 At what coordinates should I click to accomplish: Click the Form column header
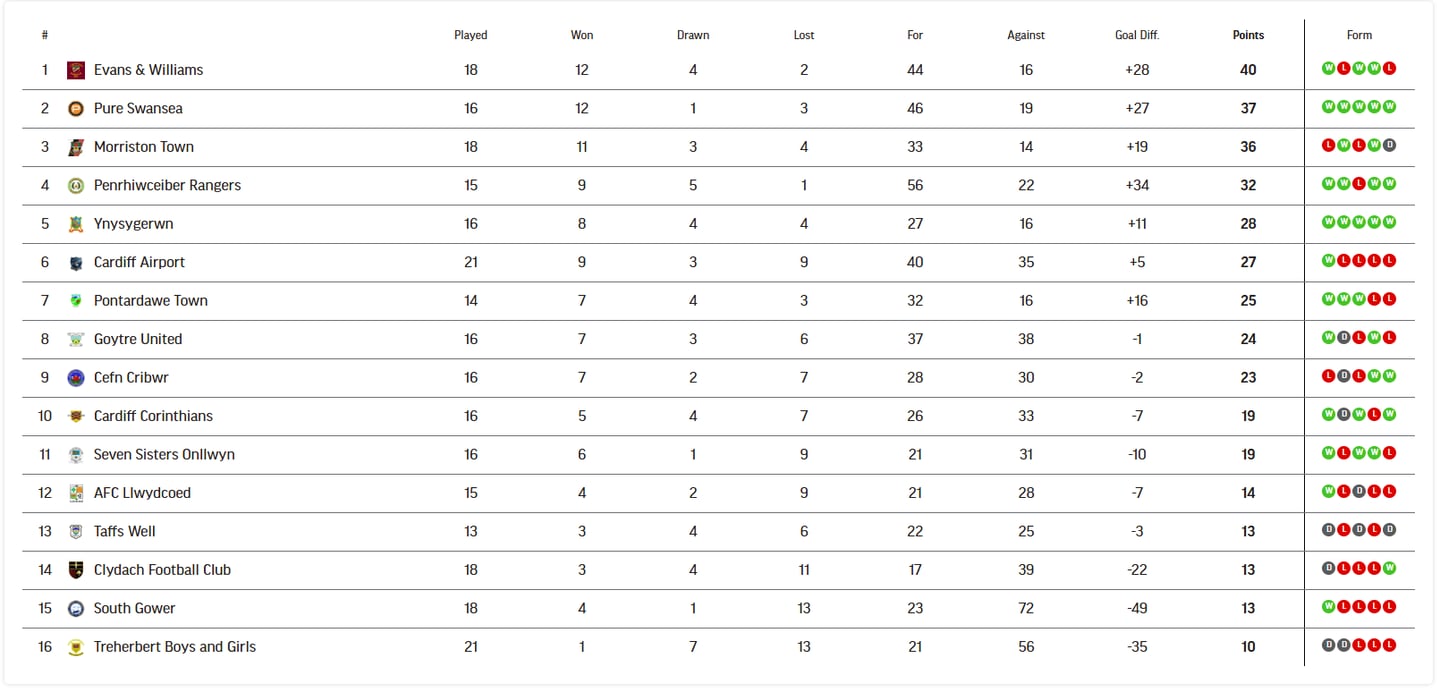[1359, 35]
